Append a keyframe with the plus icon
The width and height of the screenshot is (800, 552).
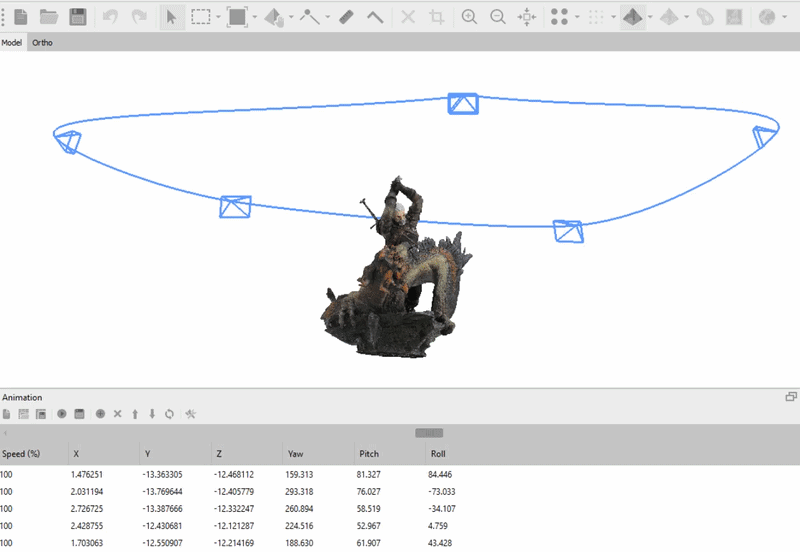101,414
